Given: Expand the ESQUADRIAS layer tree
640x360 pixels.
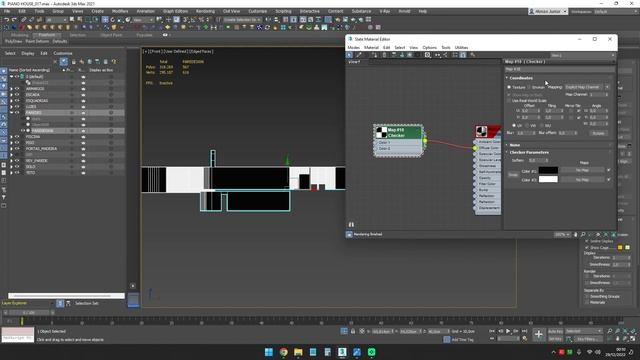Looking at the screenshot, I should pos(11,101).
